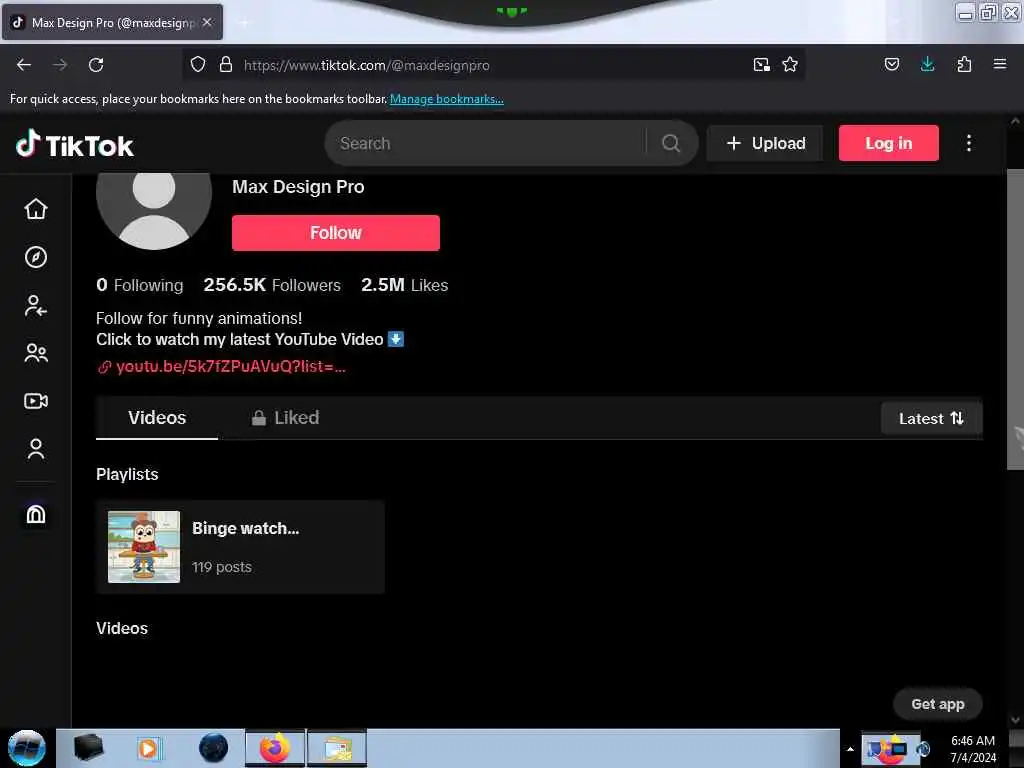Click the address bar icon left of the star
The width and height of the screenshot is (1024, 768).
tap(761, 65)
